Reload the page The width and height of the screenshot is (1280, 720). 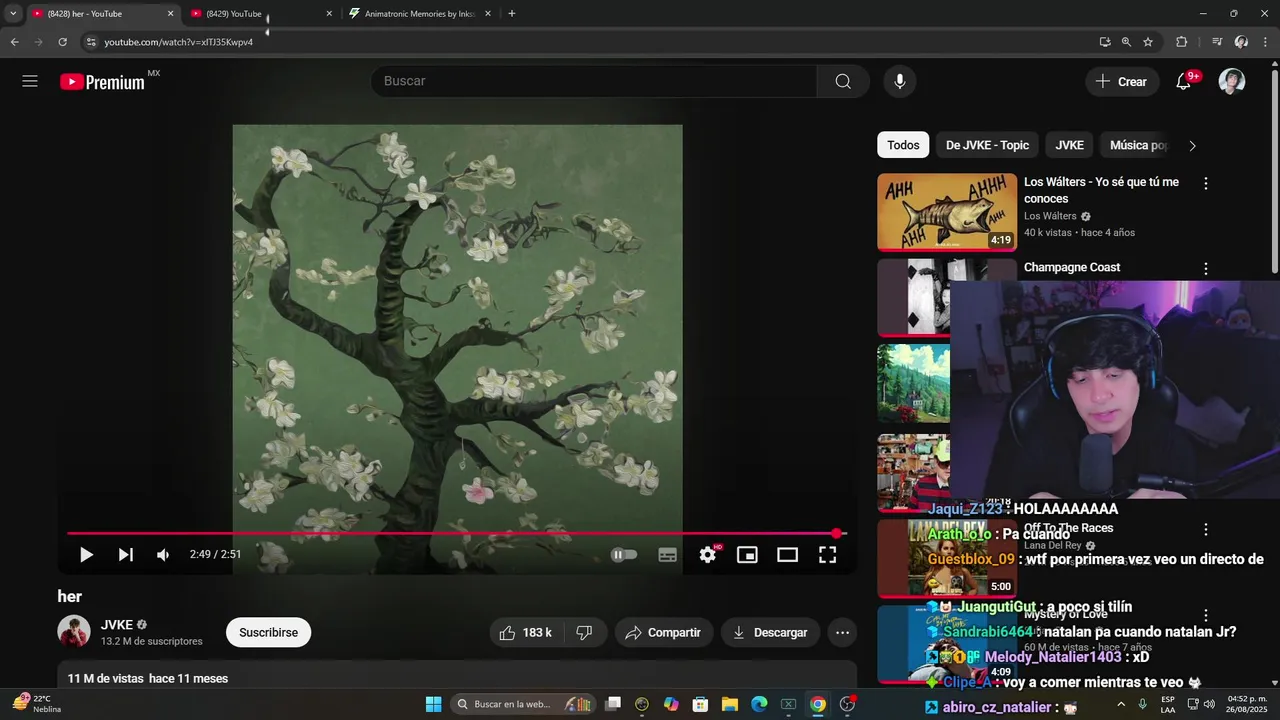coord(62,42)
